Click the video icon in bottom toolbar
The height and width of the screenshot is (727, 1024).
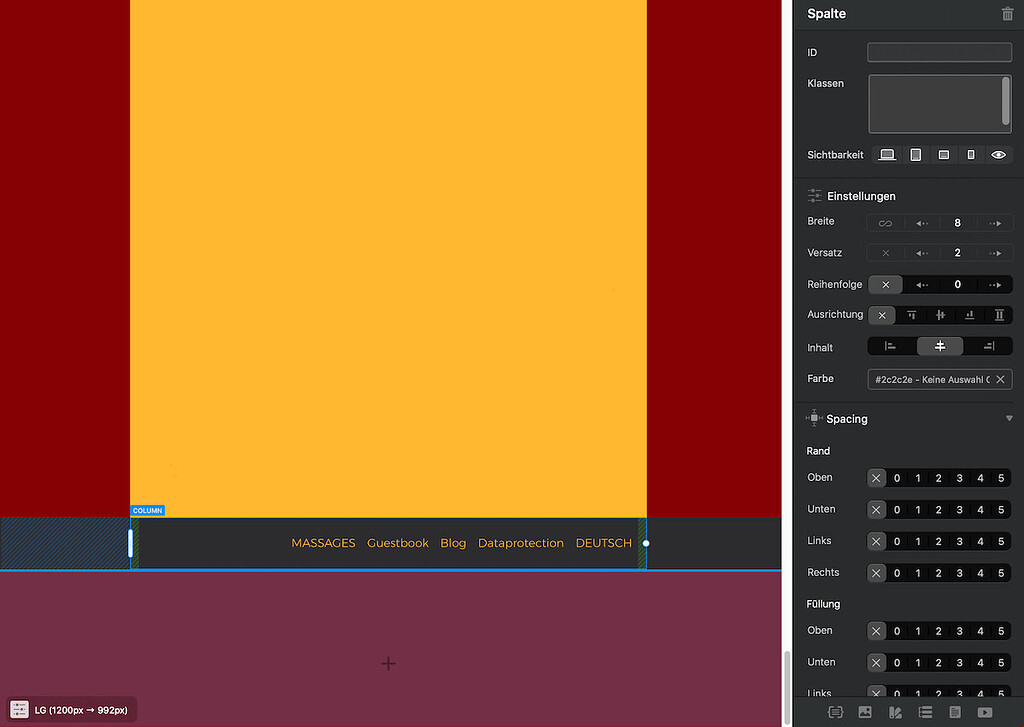tap(985, 713)
